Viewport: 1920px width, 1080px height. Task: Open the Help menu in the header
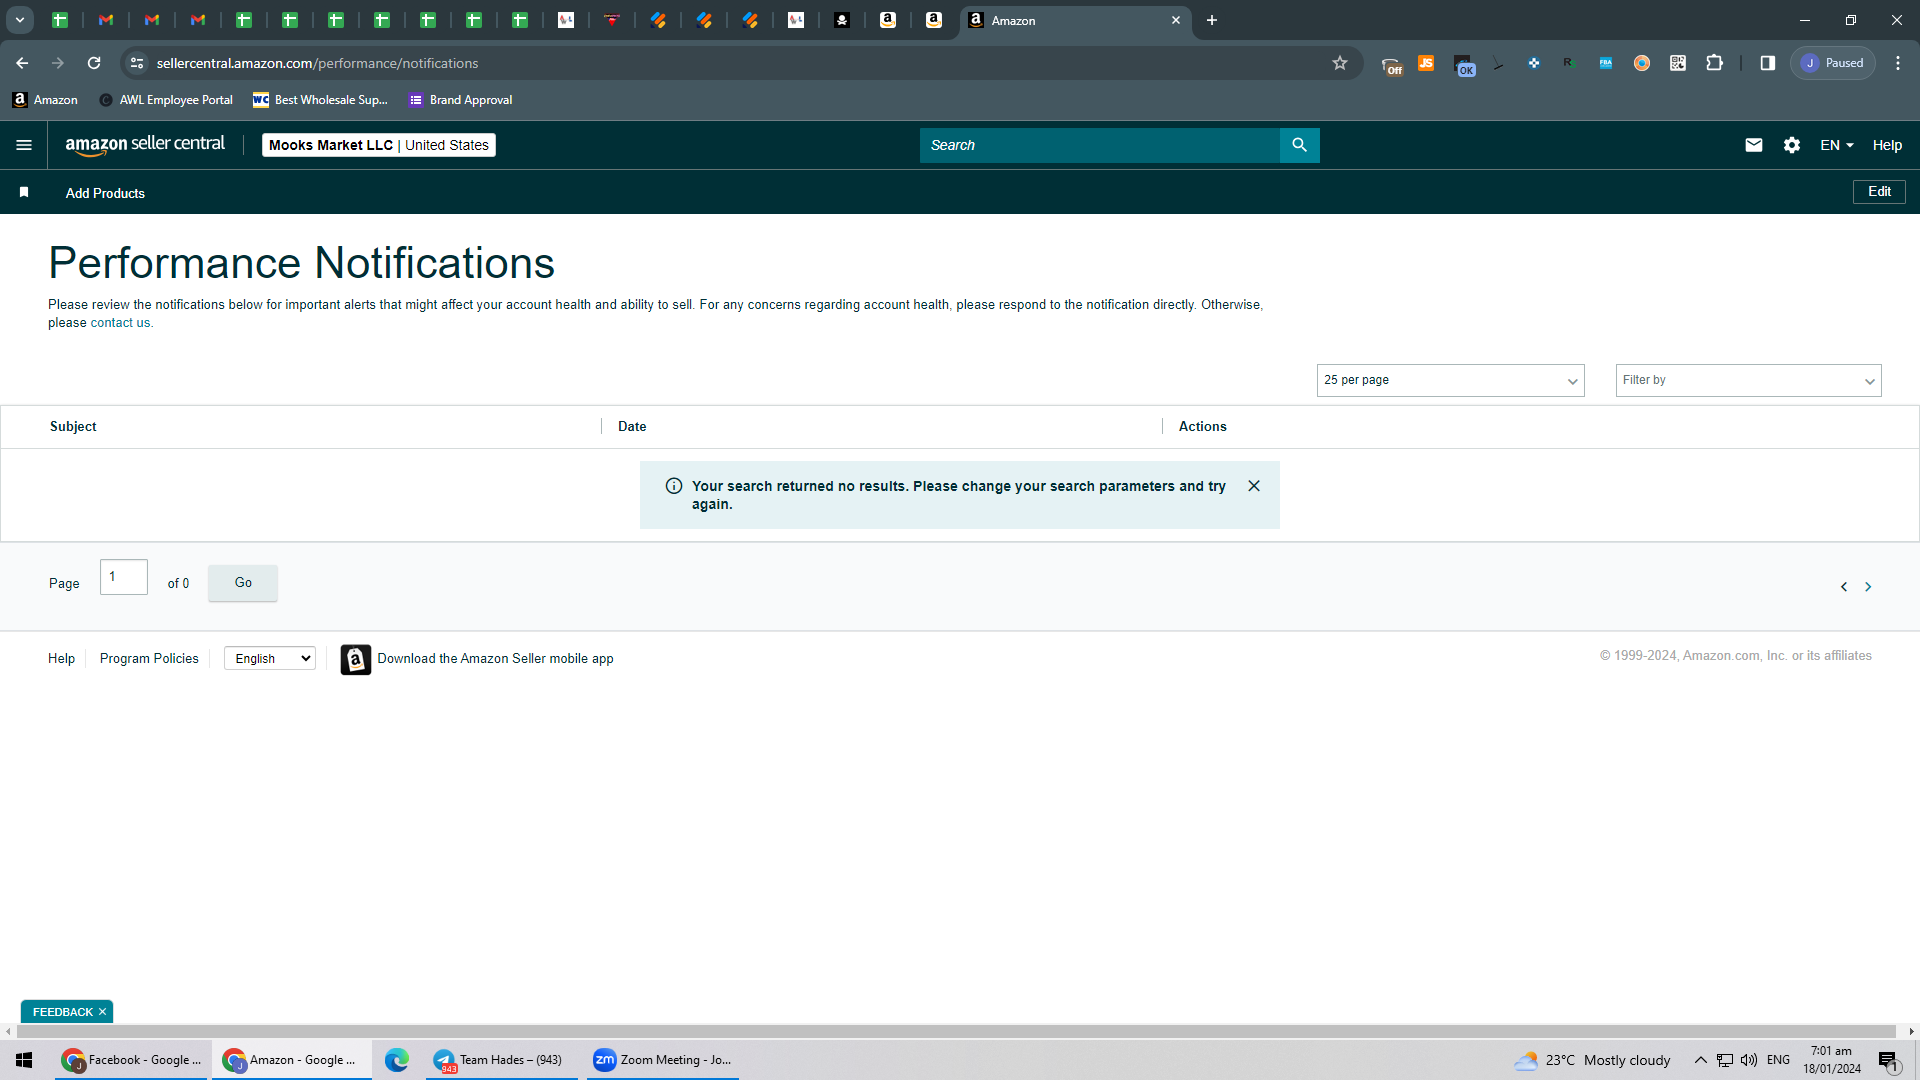point(1887,145)
